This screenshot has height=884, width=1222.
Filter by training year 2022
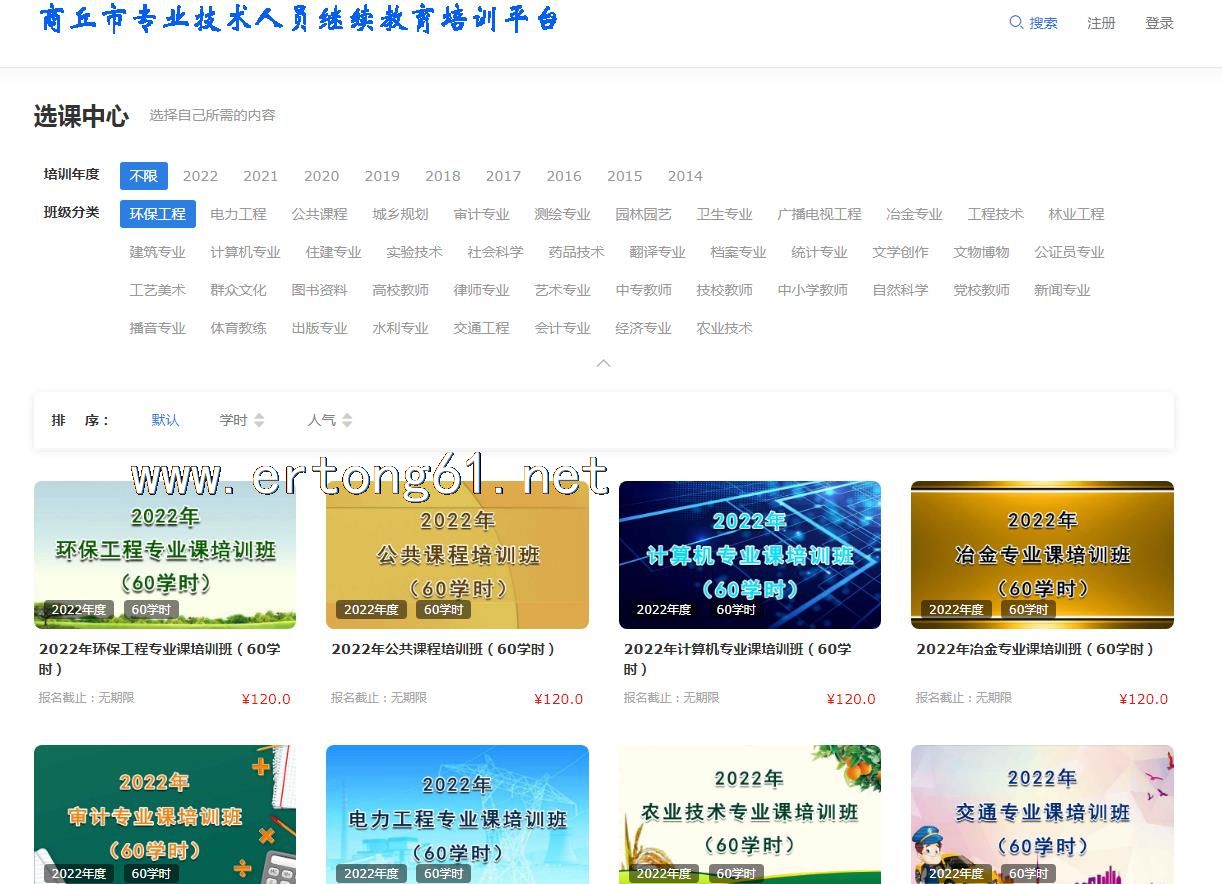click(200, 176)
